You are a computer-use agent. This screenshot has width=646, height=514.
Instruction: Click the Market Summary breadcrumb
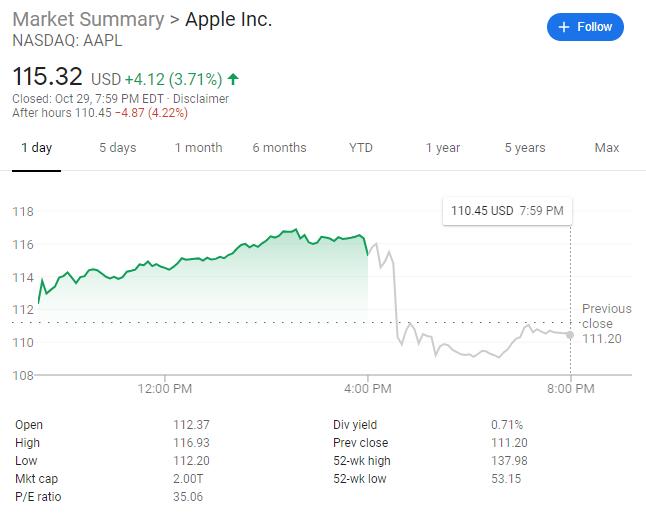tap(86, 20)
